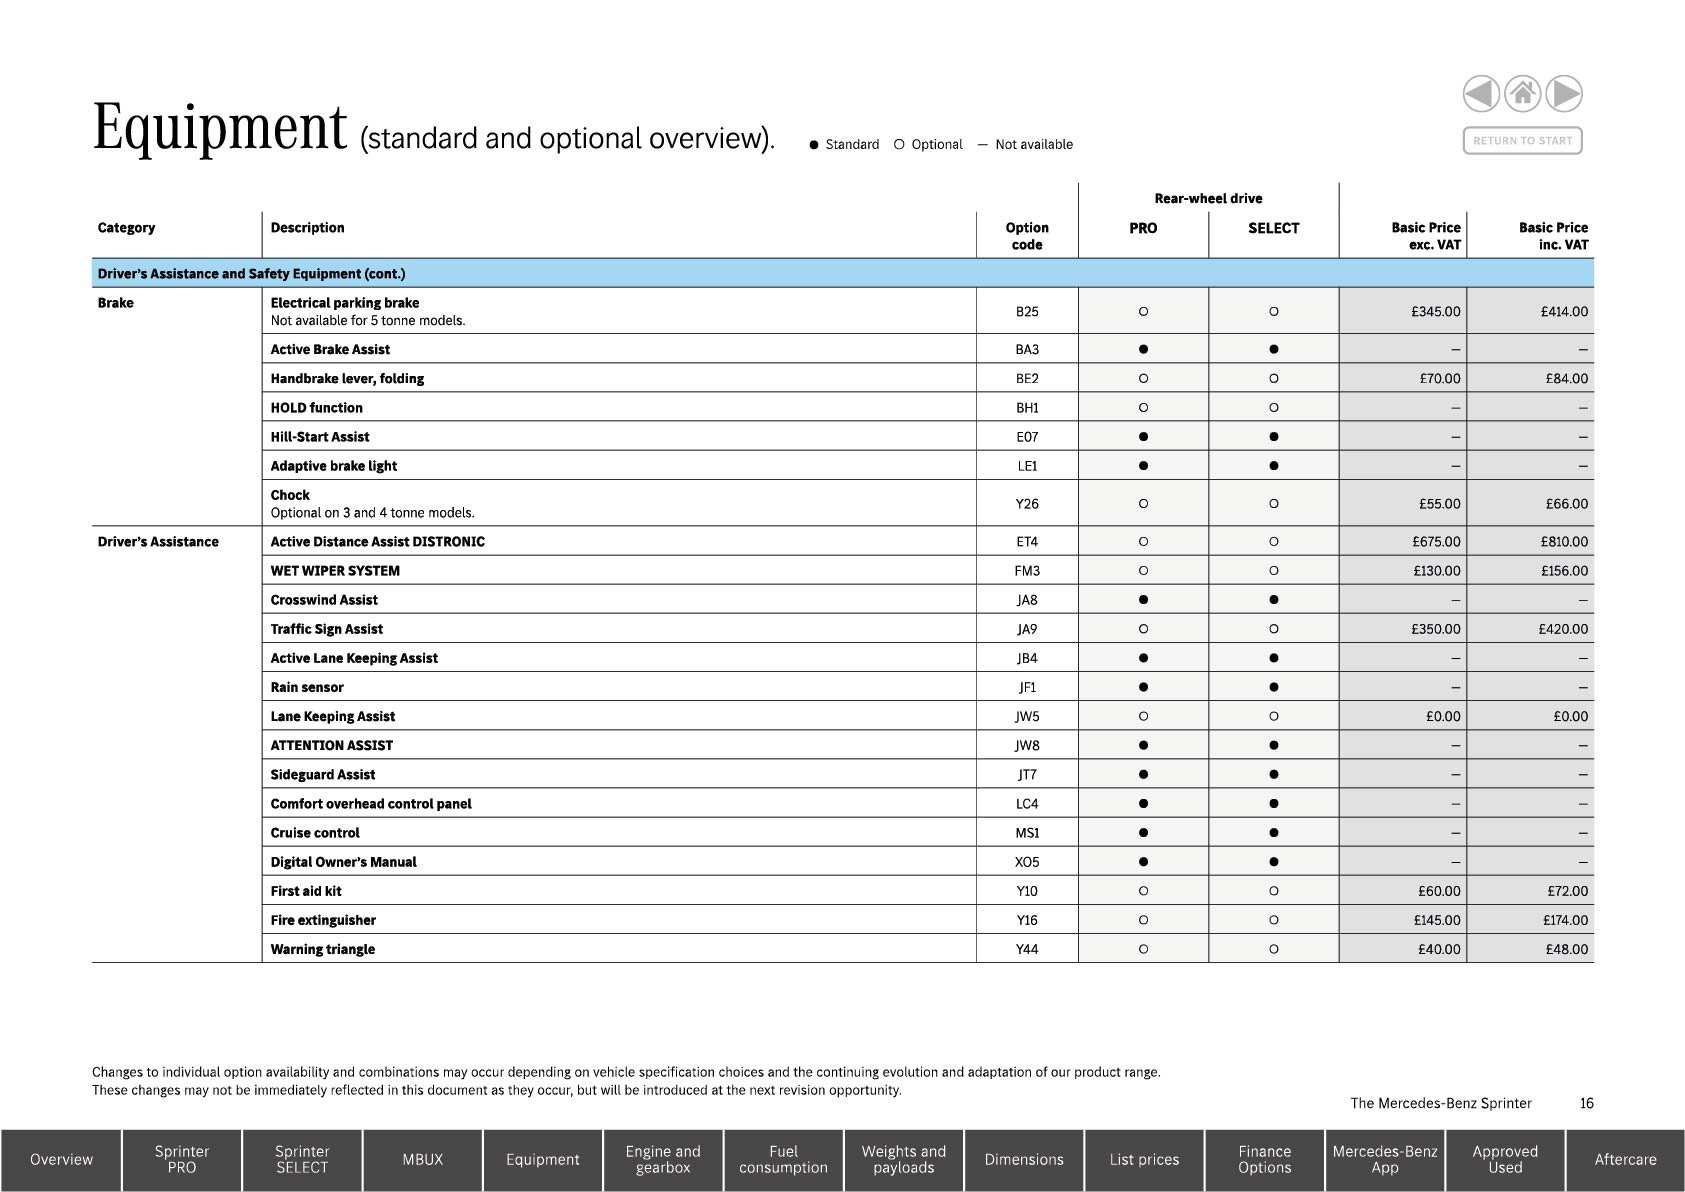The height and width of the screenshot is (1192, 1685).
Task: Click option code Y26
Action: (x=1027, y=504)
